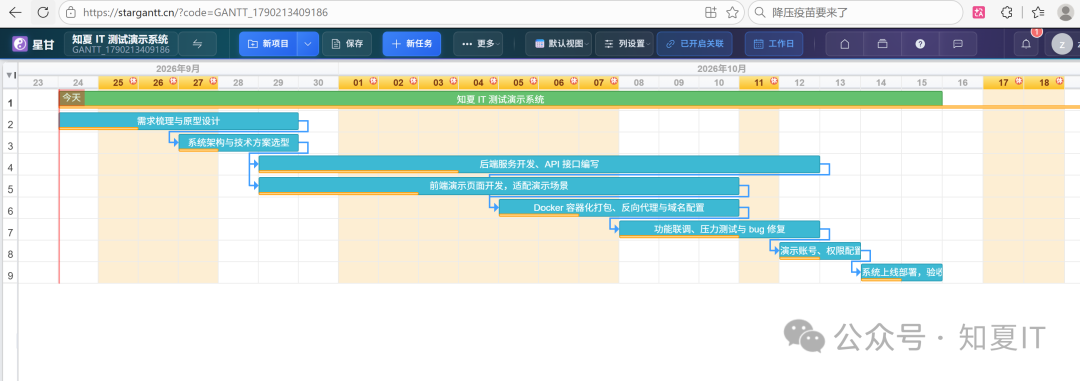The image size is (1080, 381).
Task: Open the browser profile avatar
Action: tap(1067, 12)
